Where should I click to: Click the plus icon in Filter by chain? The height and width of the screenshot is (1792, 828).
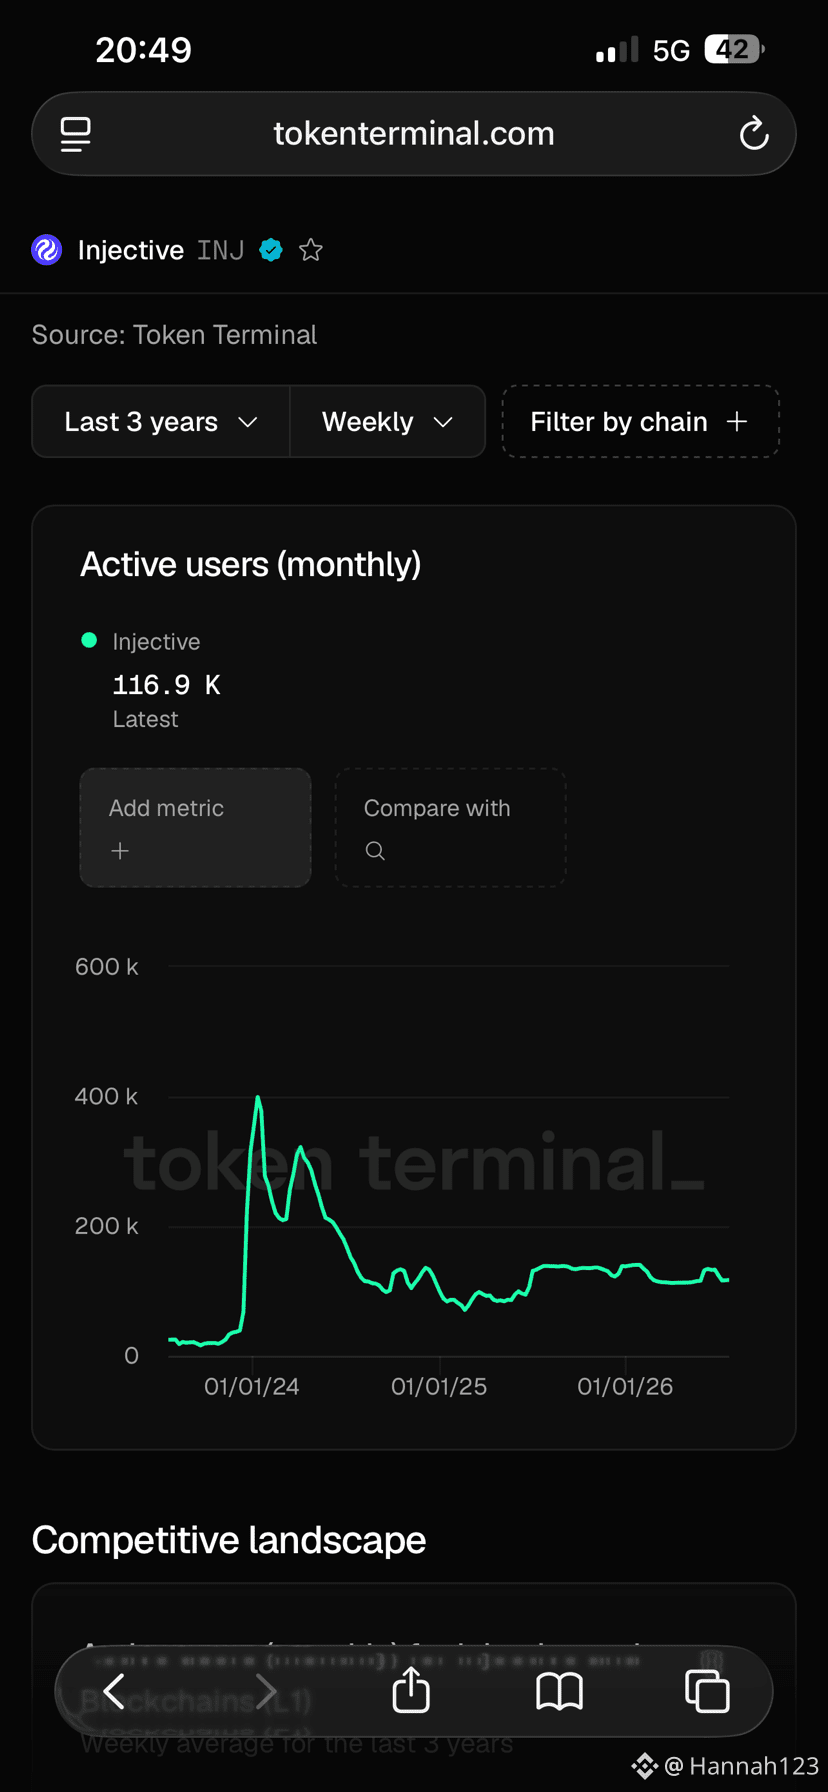737,422
